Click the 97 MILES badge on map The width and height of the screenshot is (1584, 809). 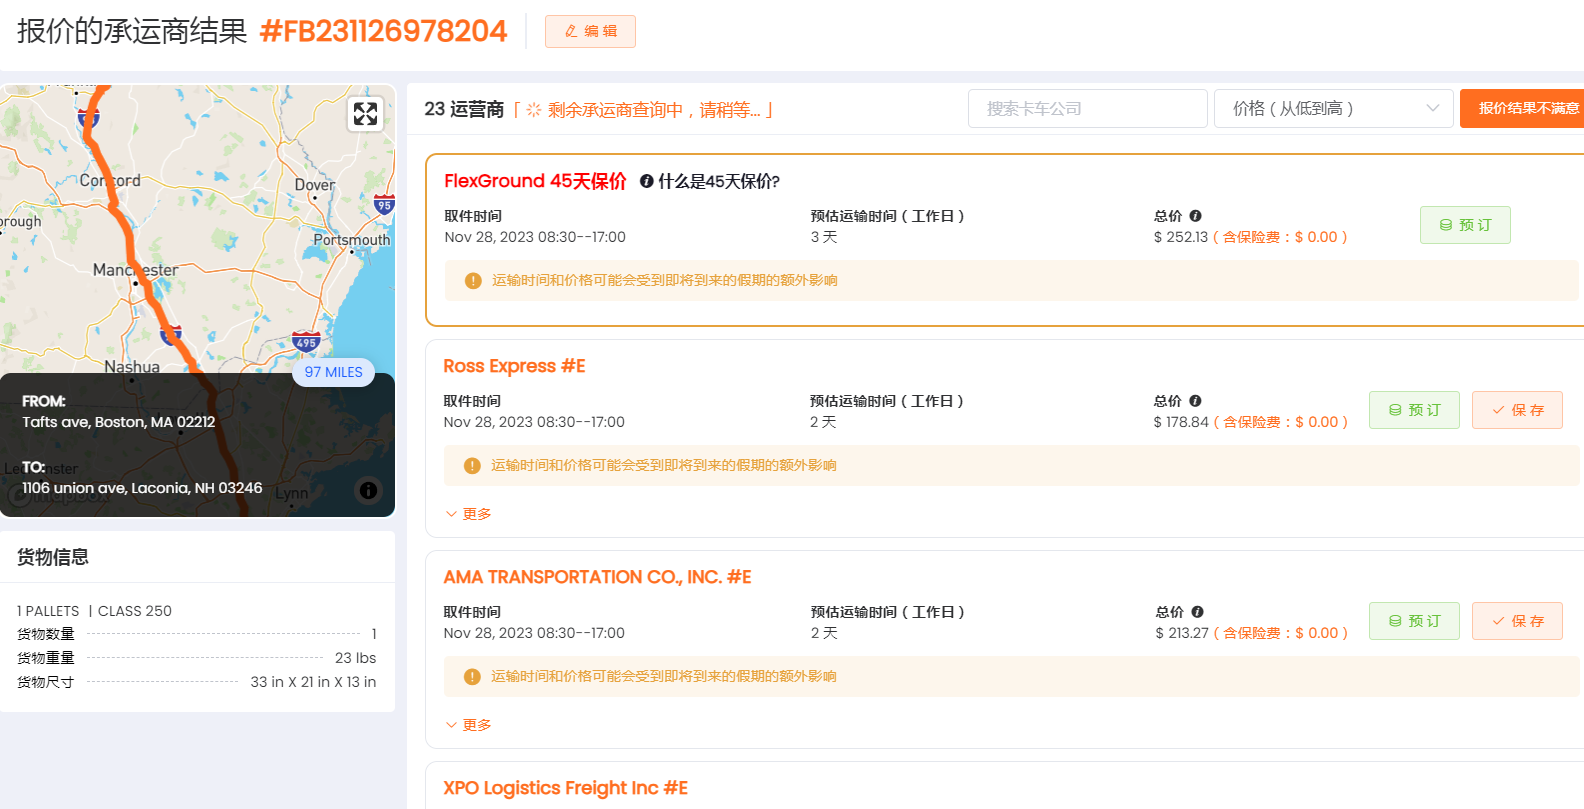(333, 372)
